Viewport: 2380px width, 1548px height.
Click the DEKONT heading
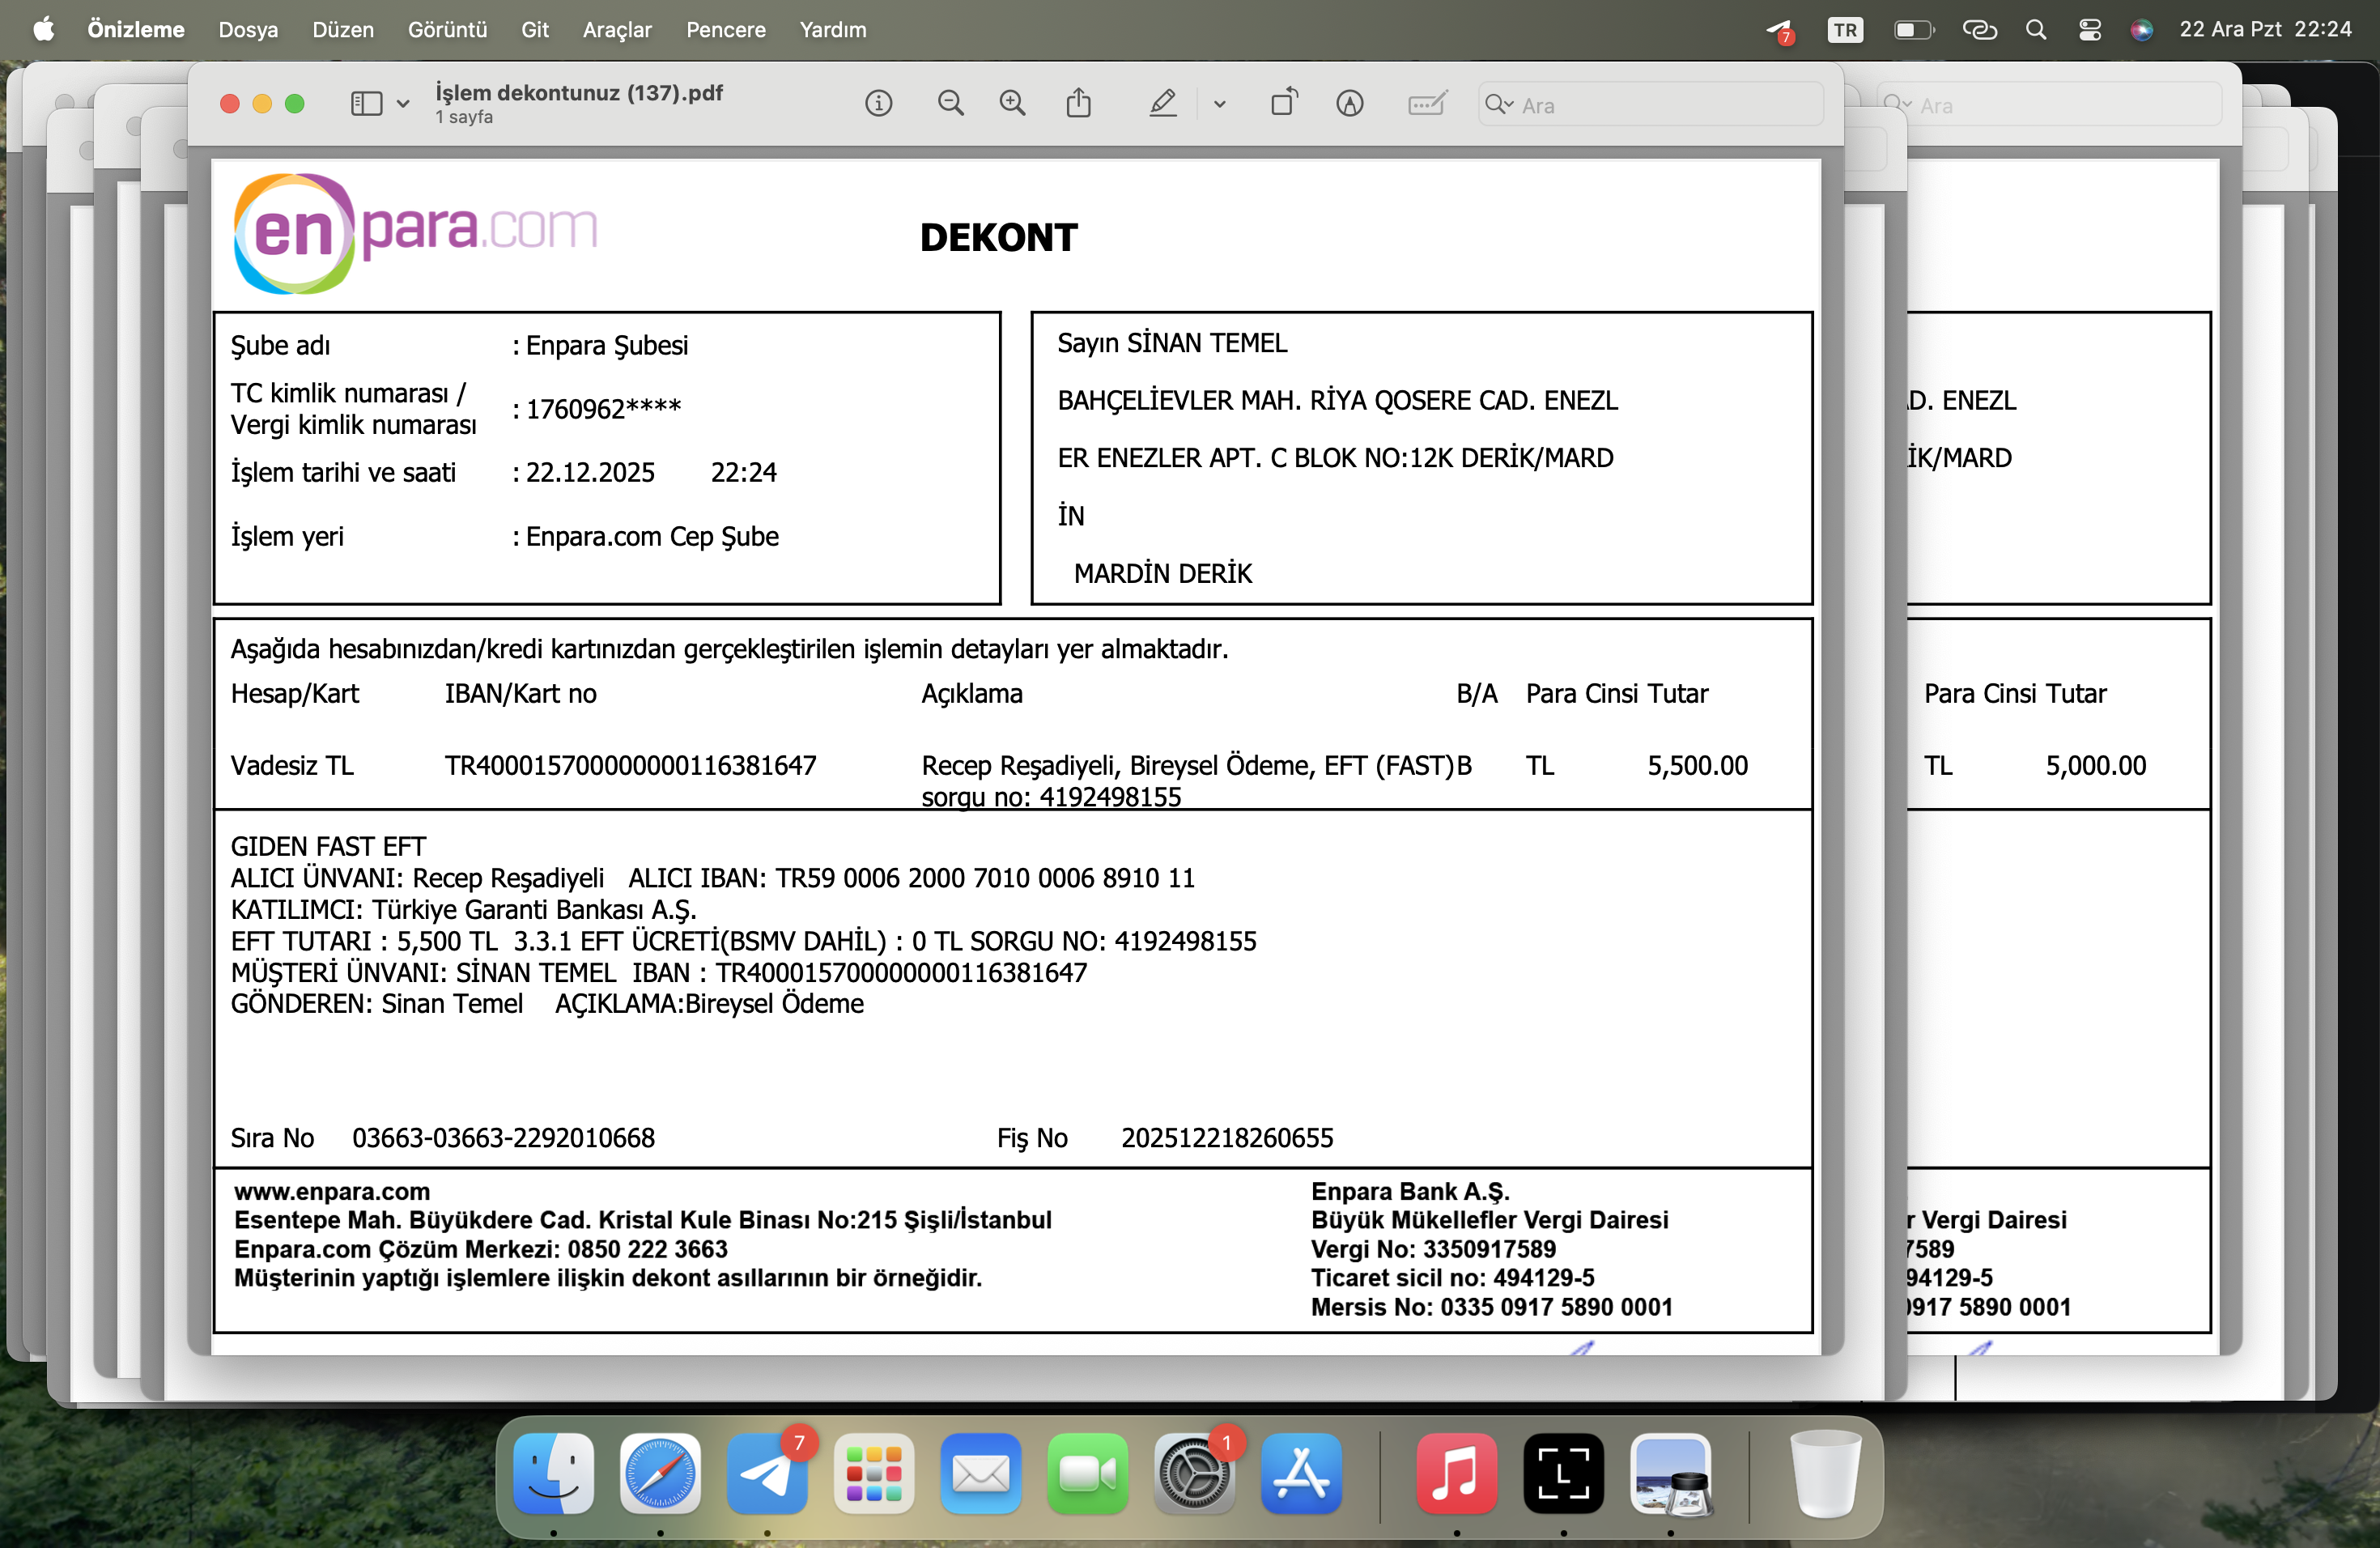998,237
